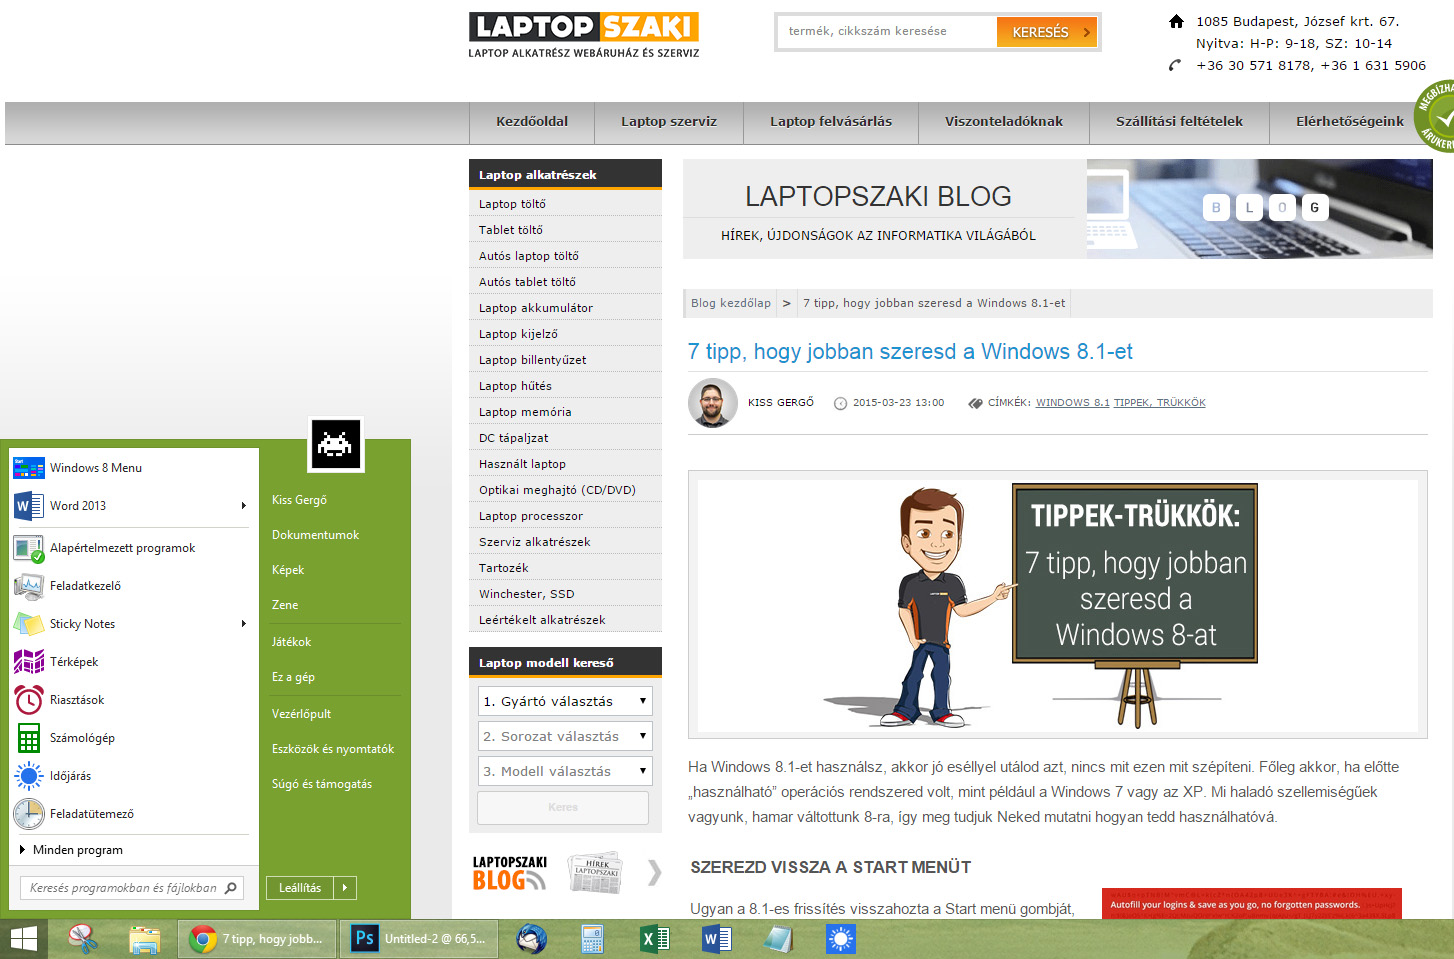Click the Windows Start button on taskbar
This screenshot has width=1454, height=959.
(x=23, y=939)
